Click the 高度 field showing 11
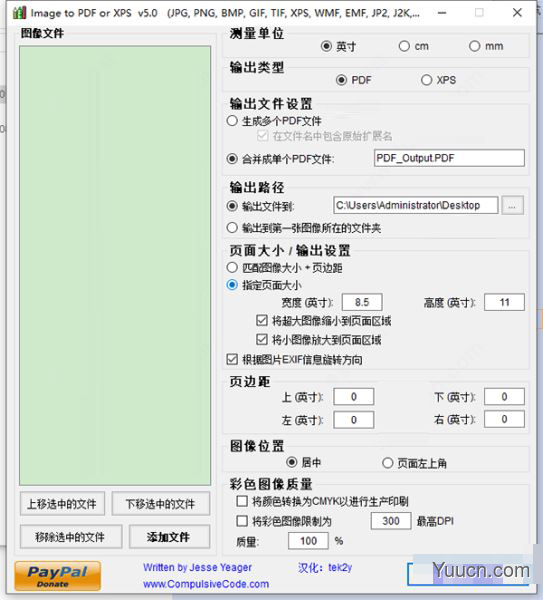Image resolution: width=543 pixels, height=600 pixels. click(504, 302)
